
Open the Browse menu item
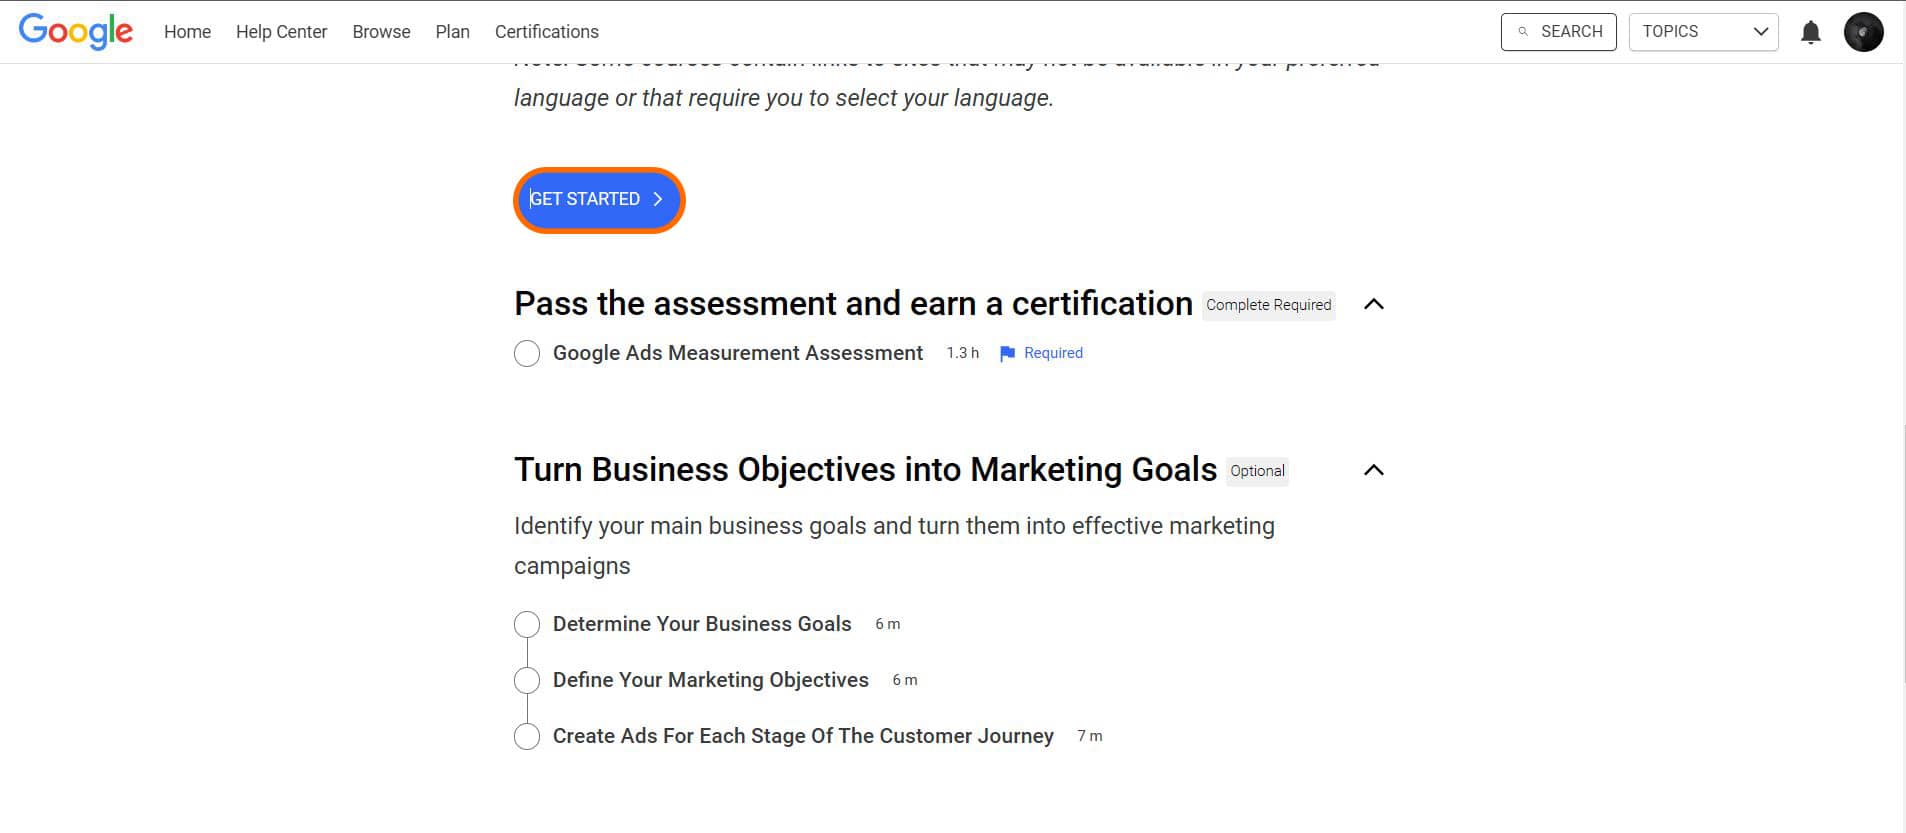pyautogui.click(x=381, y=32)
